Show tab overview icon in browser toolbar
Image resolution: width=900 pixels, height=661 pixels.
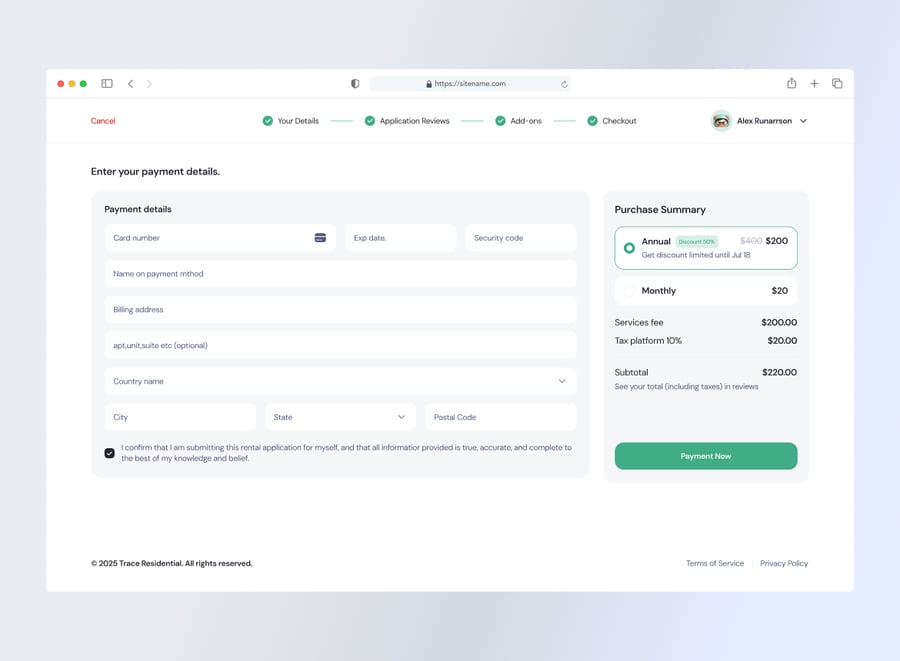click(x=837, y=84)
